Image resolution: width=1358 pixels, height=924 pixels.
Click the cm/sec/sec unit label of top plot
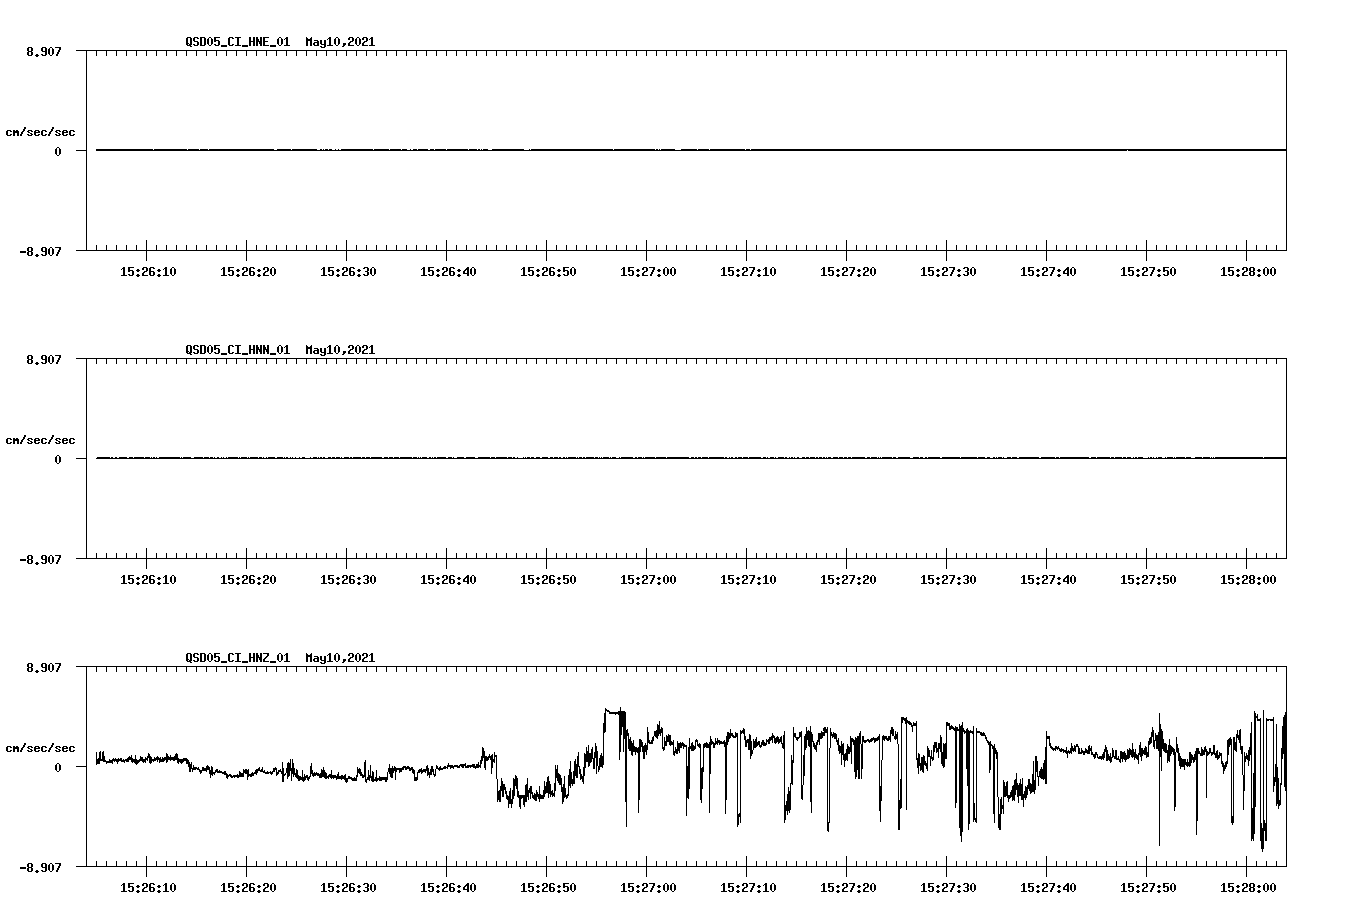41,131
